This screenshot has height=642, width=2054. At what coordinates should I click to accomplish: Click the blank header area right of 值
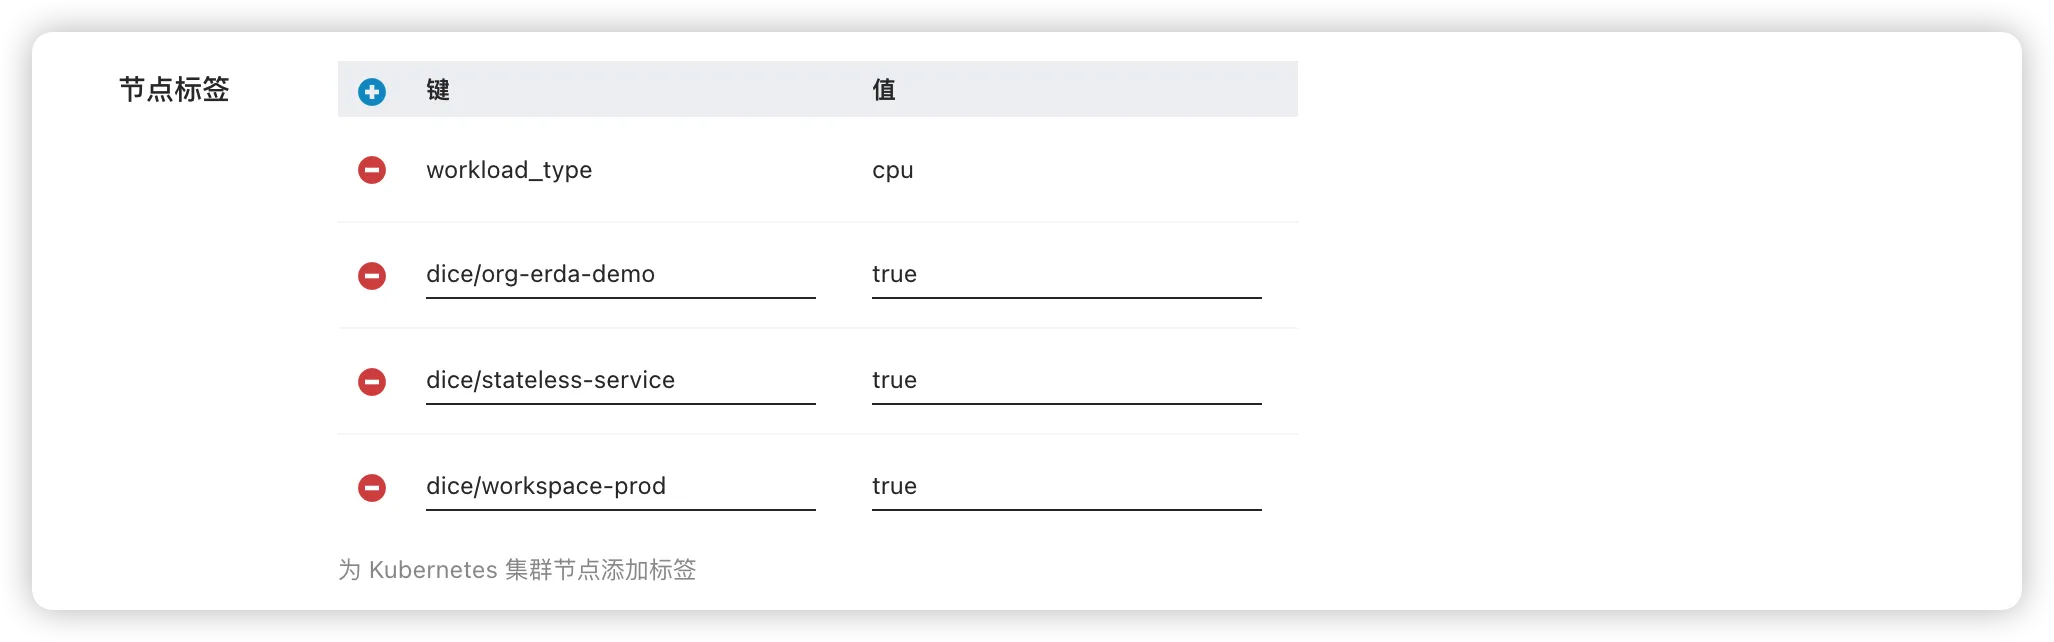point(1100,90)
